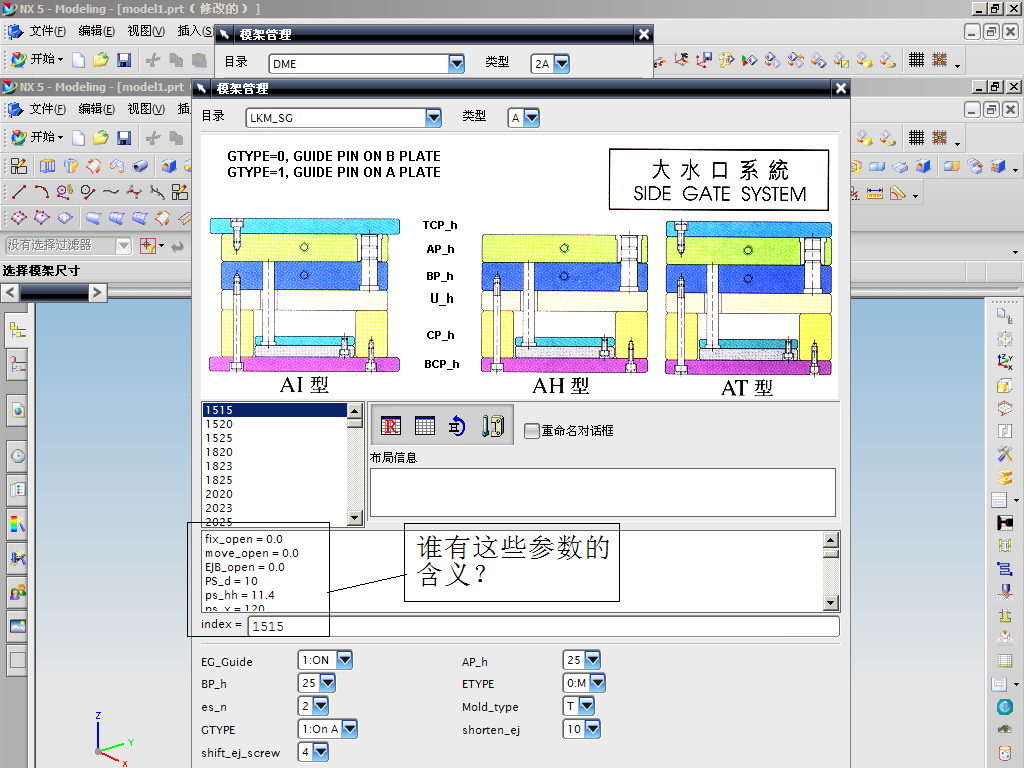Open 文件(F) menu in upper NX window
Image resolution: width=1024 pixels, height=768 pixels.
point(47,31)
